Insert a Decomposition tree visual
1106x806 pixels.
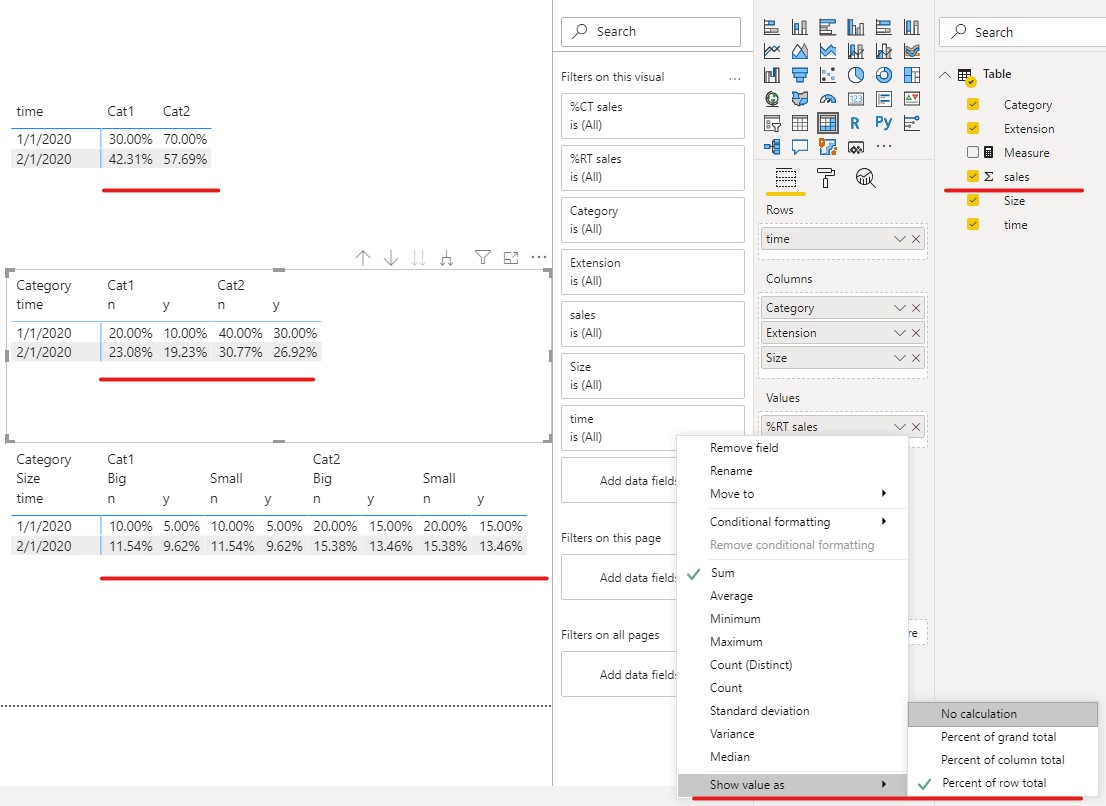772,147
